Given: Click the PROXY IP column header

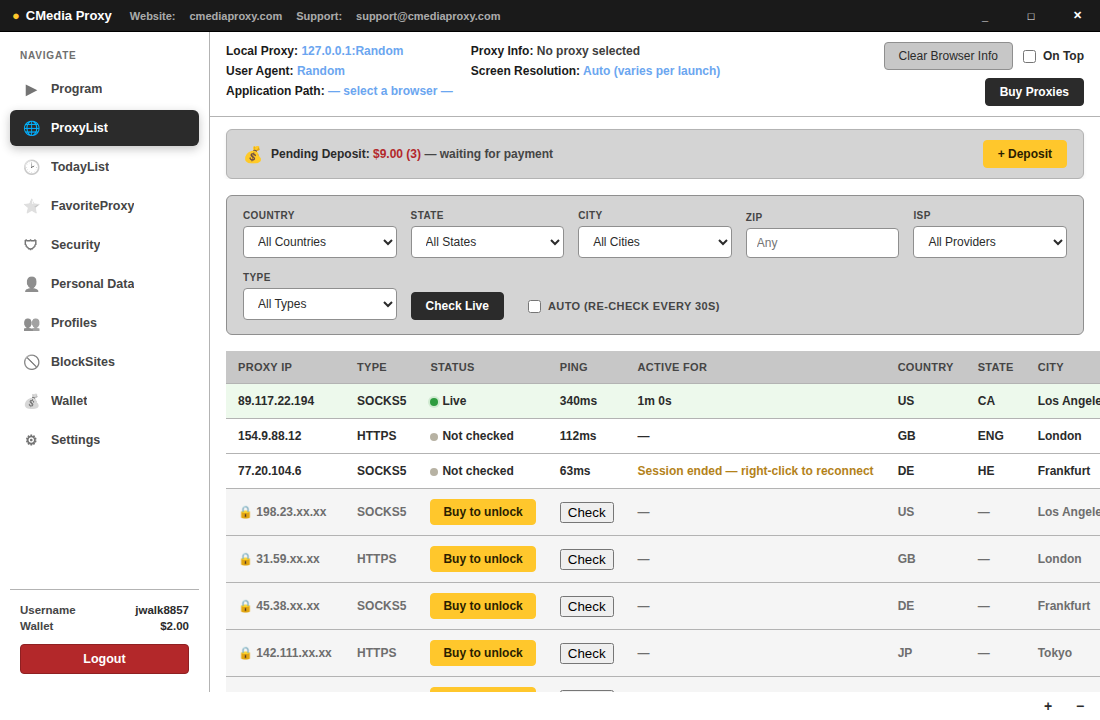Looking at the screenshot, I should click(264, 367).
